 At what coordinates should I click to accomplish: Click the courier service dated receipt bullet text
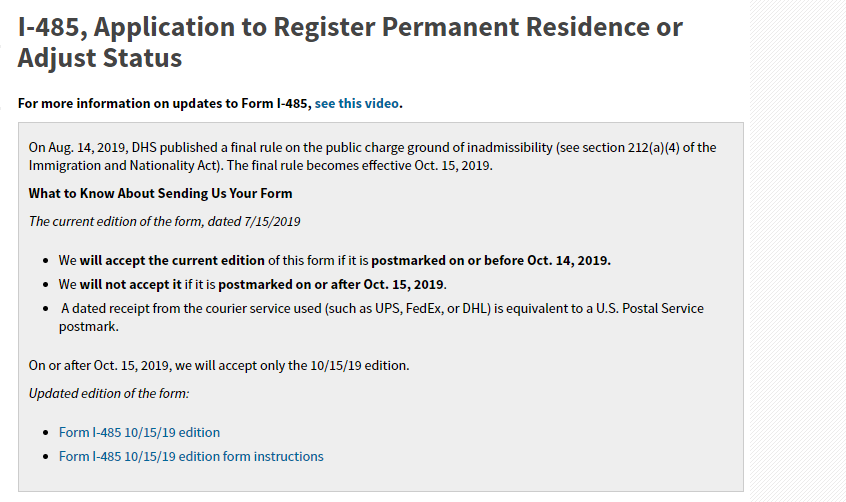tap(381, 317)
